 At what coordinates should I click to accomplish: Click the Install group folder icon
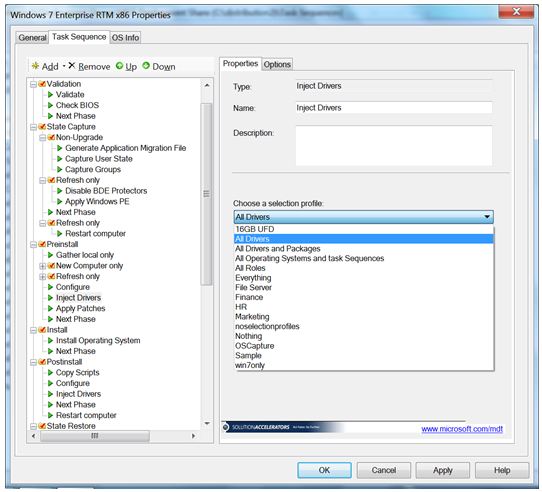[x=42, y=330]
